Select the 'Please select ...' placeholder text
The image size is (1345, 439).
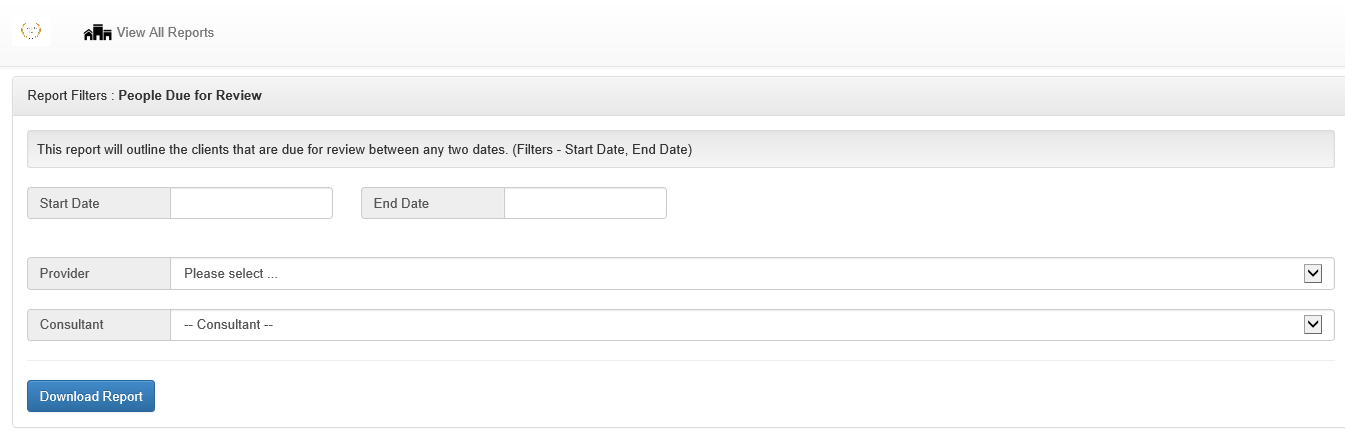coord(230,274)
